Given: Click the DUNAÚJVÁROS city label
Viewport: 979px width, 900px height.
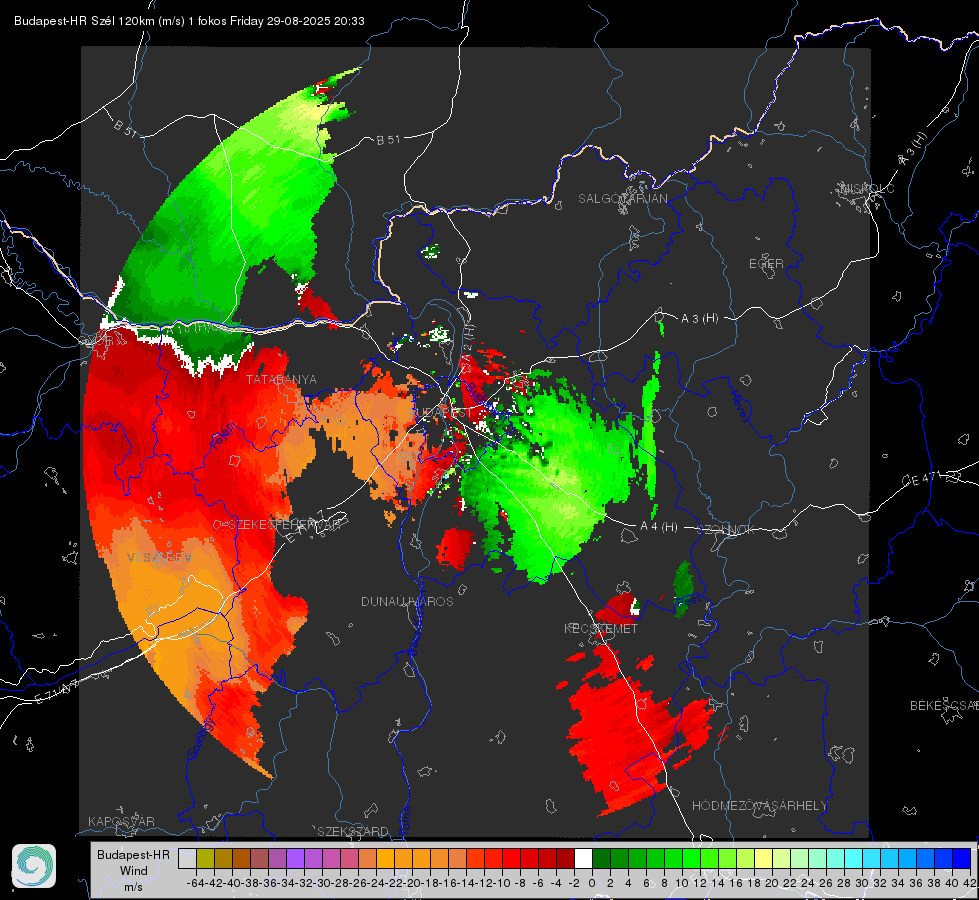Looking at the screenshot, I should point(407,601).
